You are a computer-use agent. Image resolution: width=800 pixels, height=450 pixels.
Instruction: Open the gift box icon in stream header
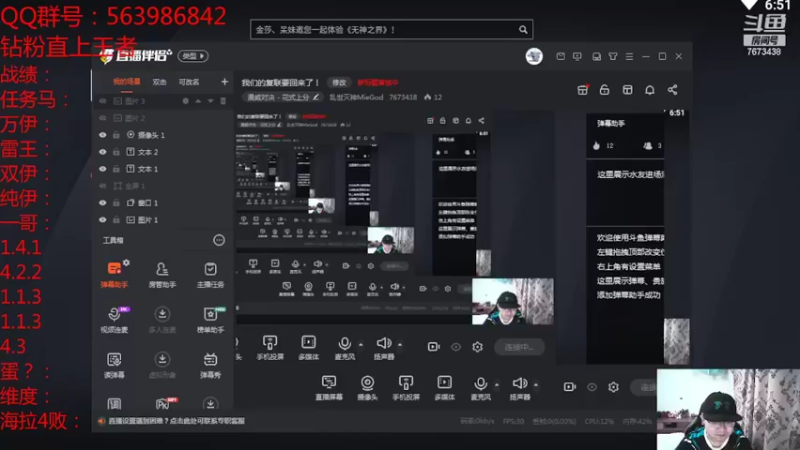(x=582, y=90)
